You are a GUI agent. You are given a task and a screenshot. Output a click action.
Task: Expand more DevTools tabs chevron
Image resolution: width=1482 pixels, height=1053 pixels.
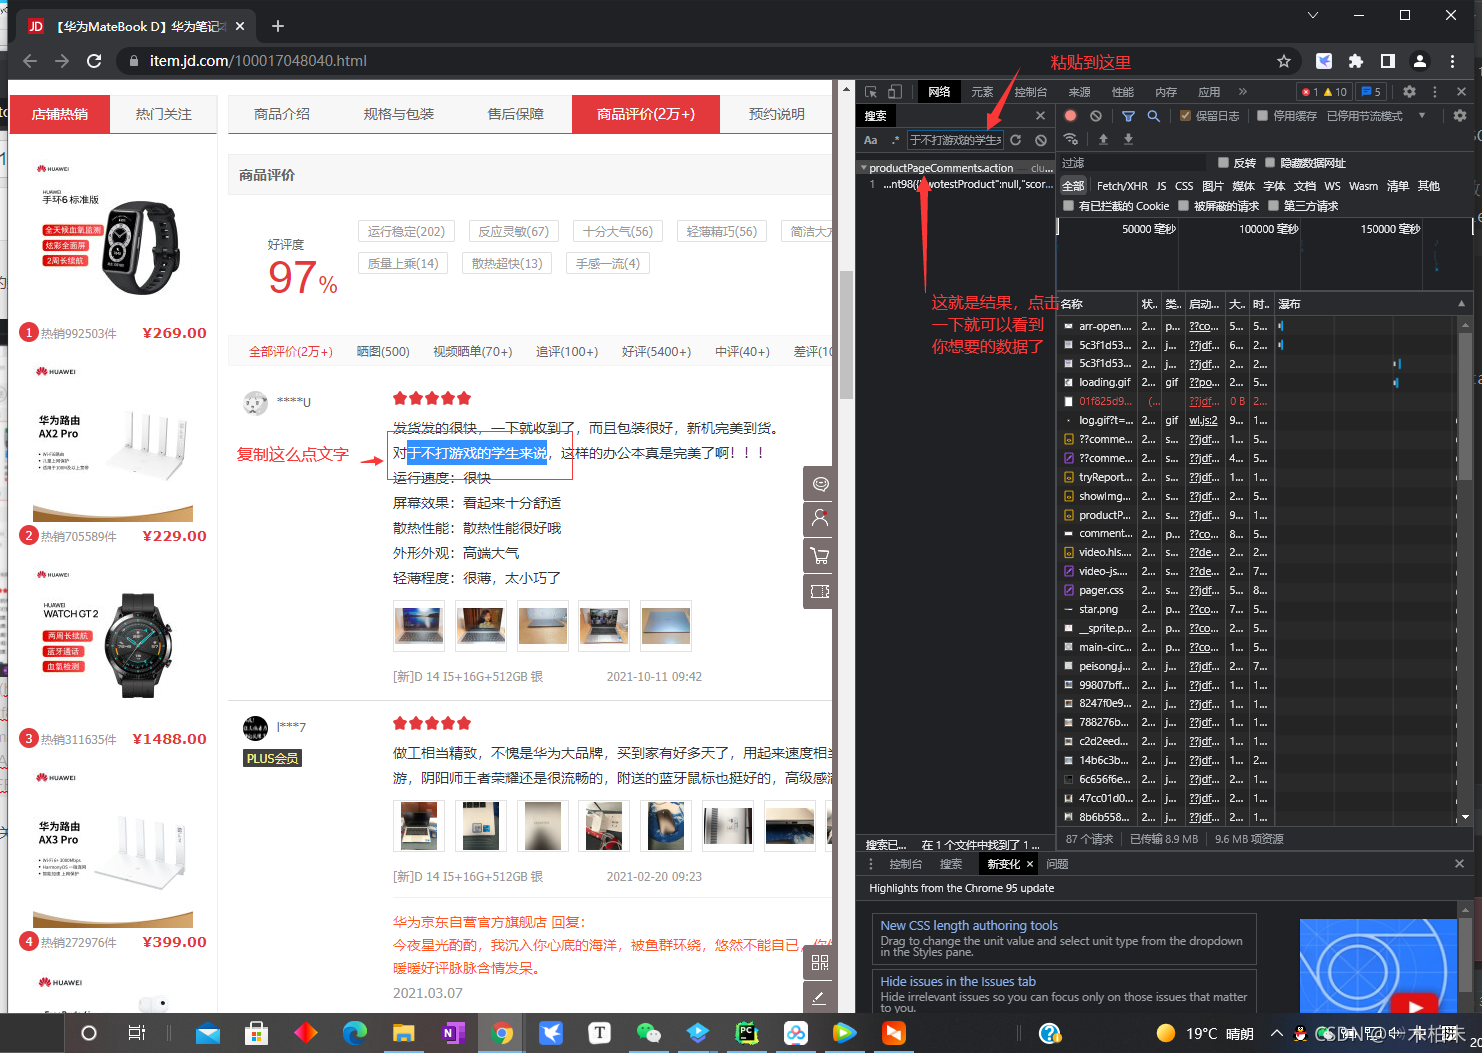pos(1243,91)
